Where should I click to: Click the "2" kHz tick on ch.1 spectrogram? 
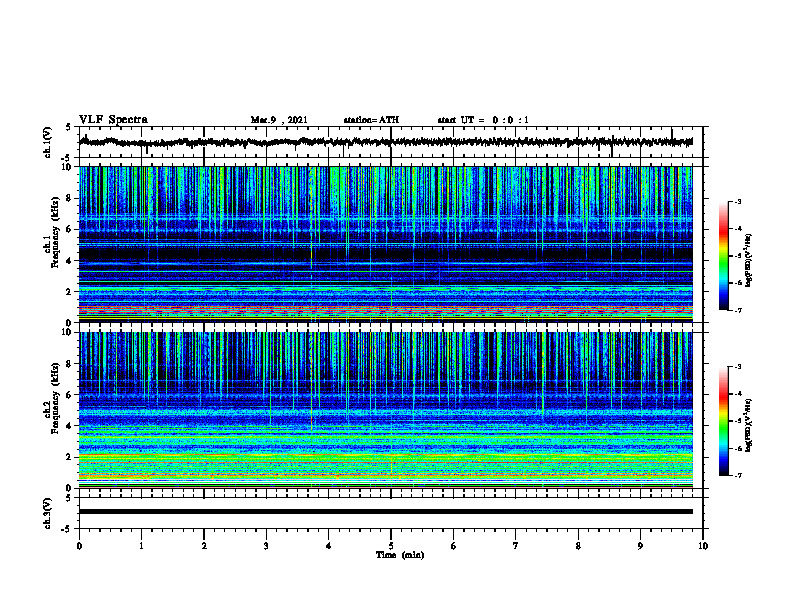pos(70,292)
